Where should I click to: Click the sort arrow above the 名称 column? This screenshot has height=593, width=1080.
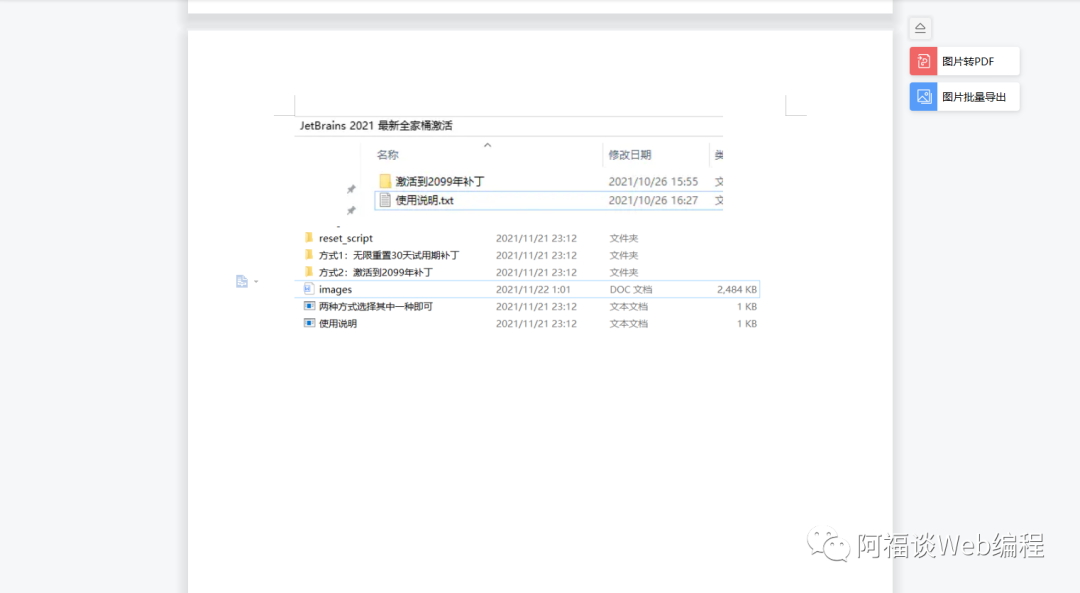coord(488,145)
